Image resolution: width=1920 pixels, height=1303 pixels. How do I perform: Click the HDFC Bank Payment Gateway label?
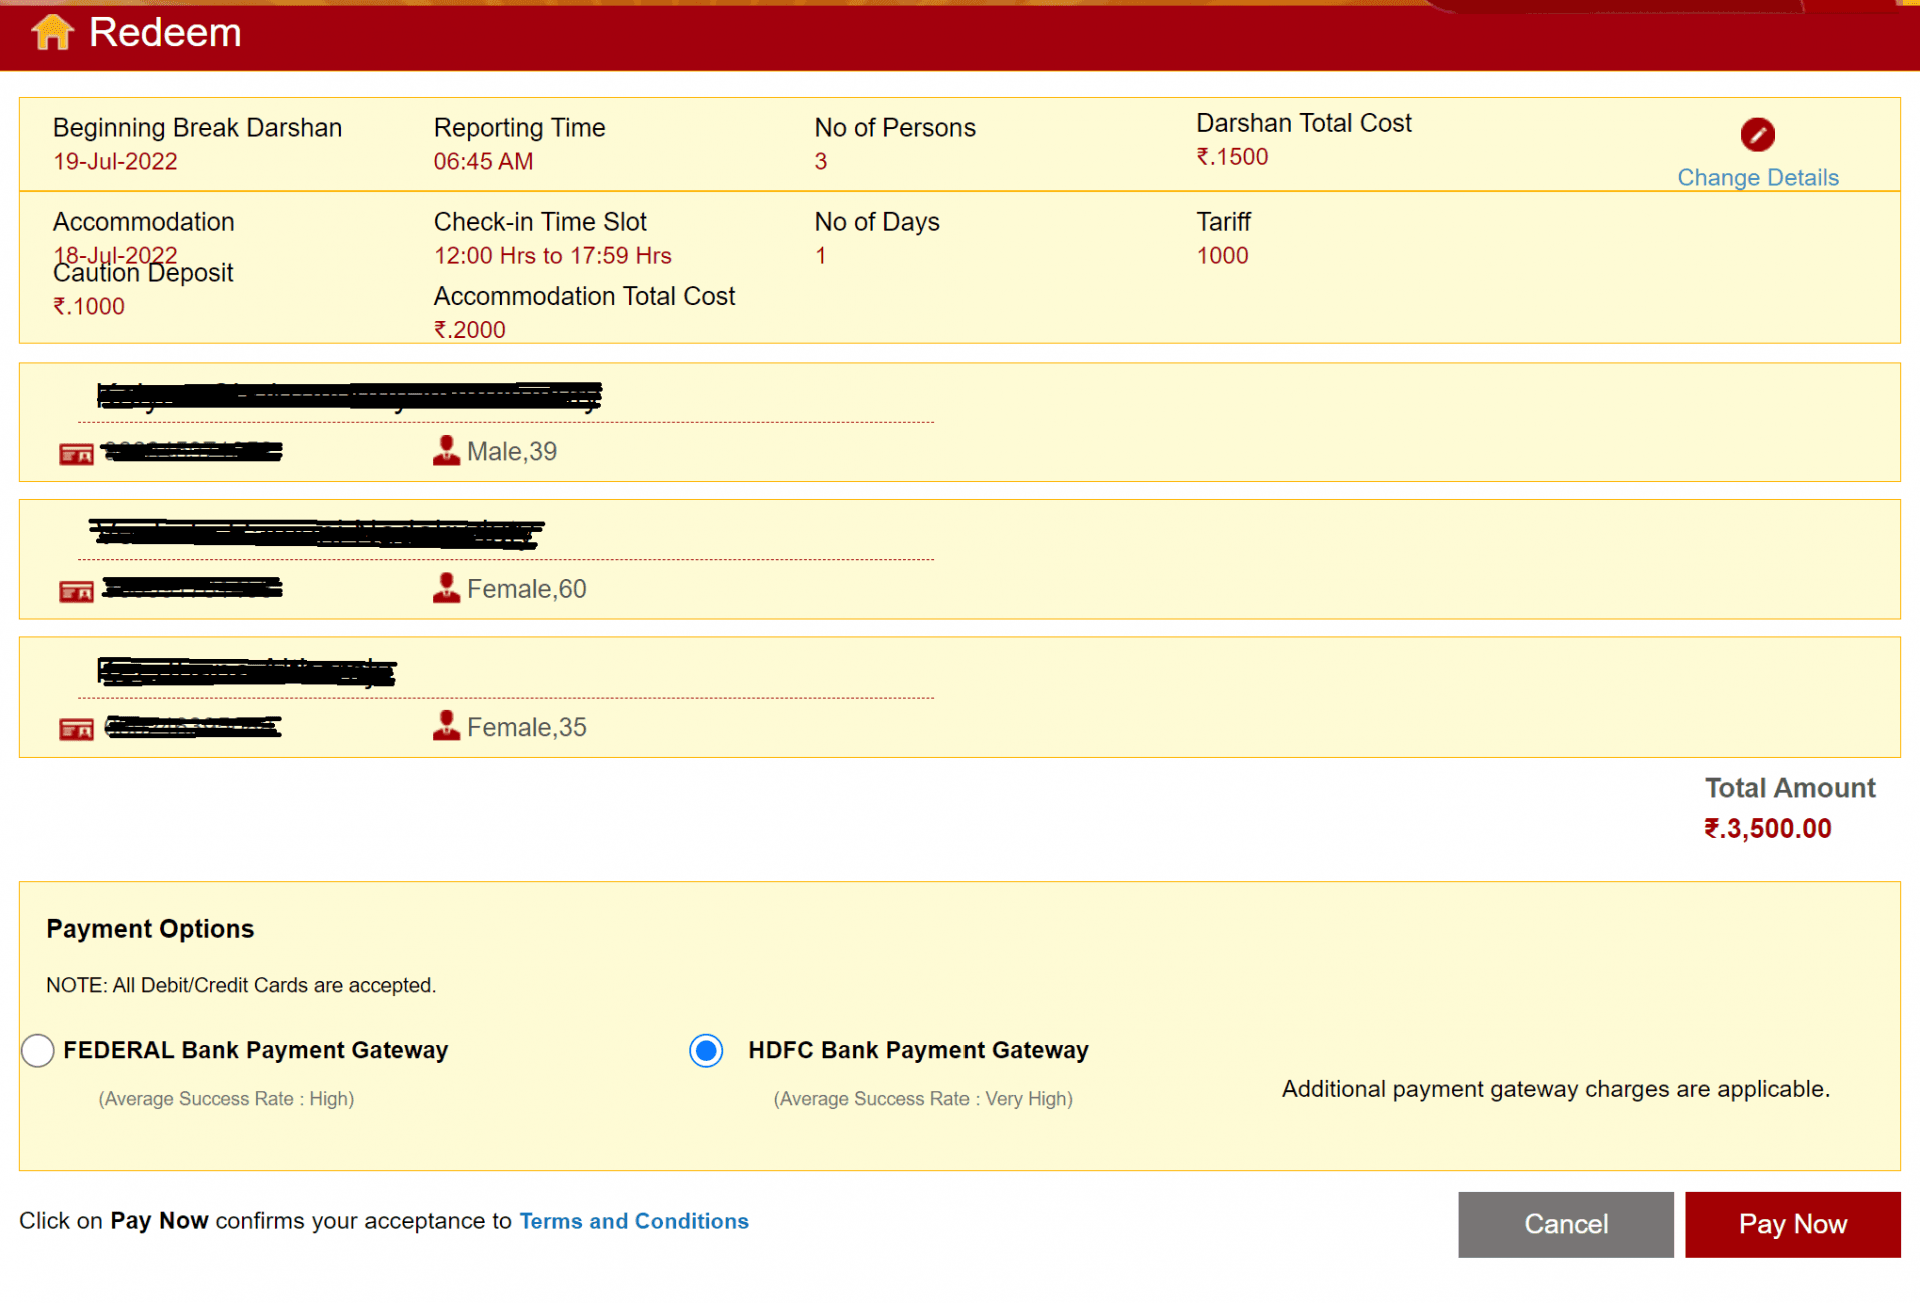tap(917, 1050)
